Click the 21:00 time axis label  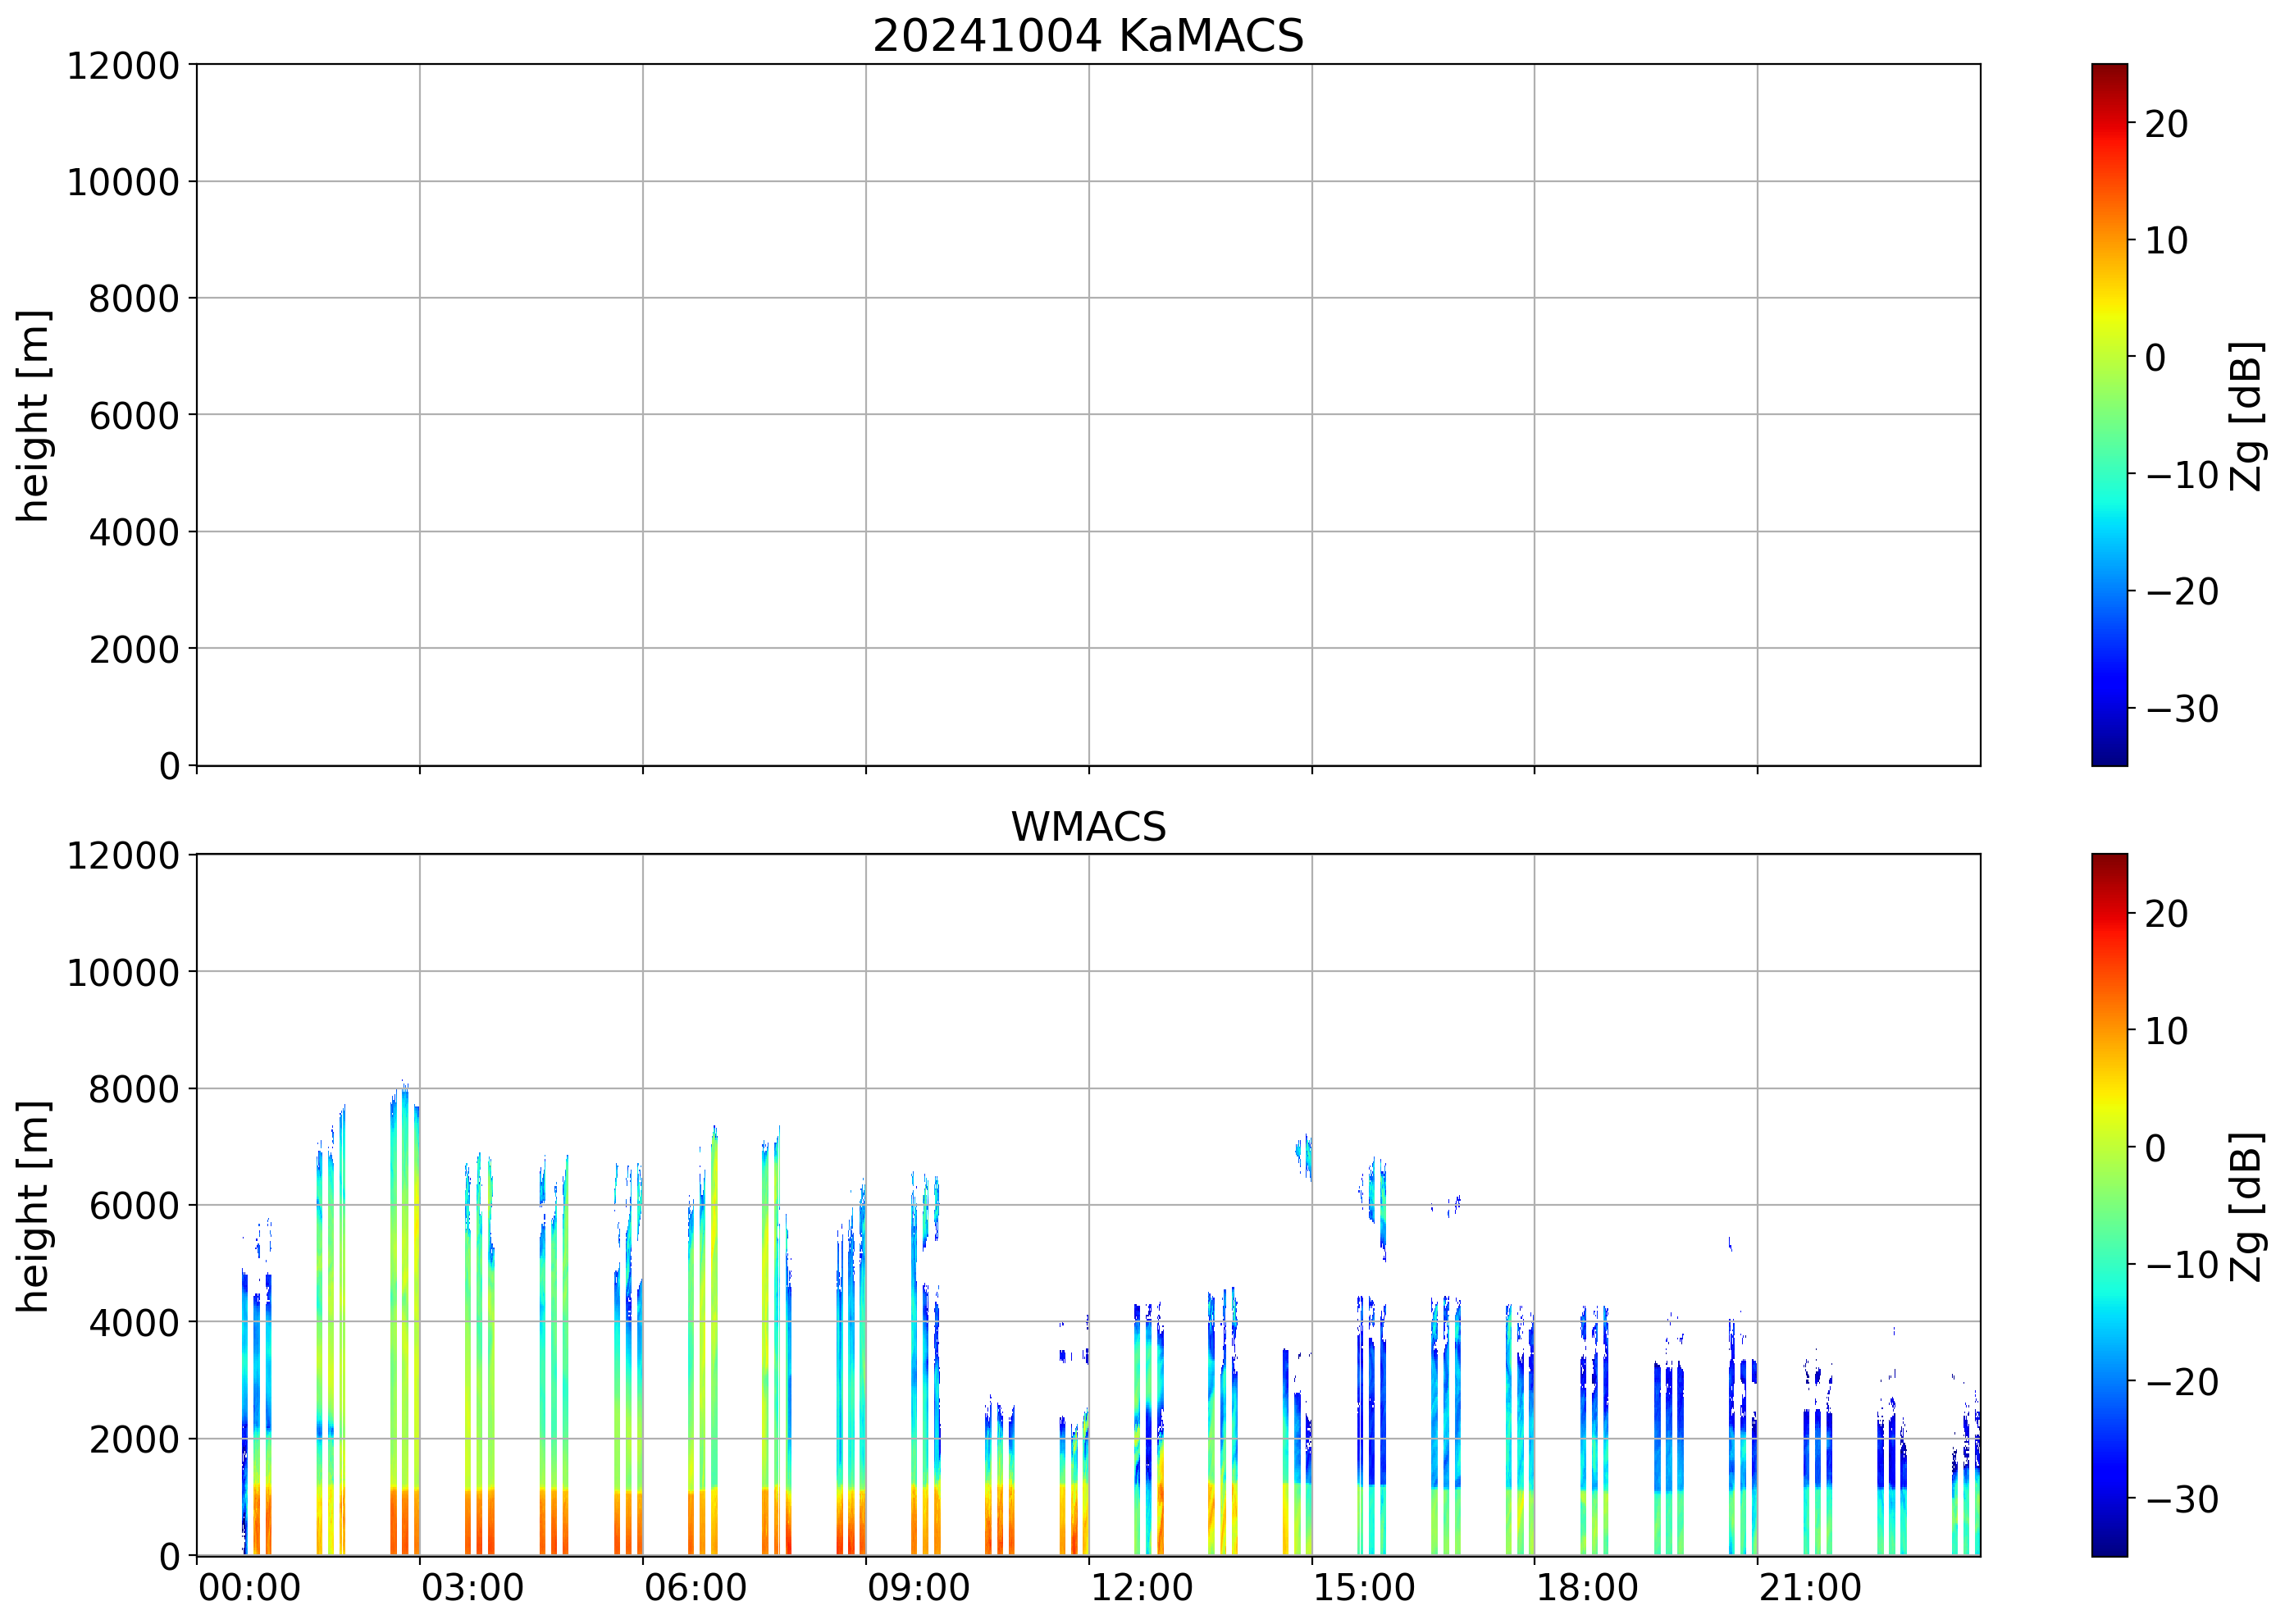pos(1810,1588)
